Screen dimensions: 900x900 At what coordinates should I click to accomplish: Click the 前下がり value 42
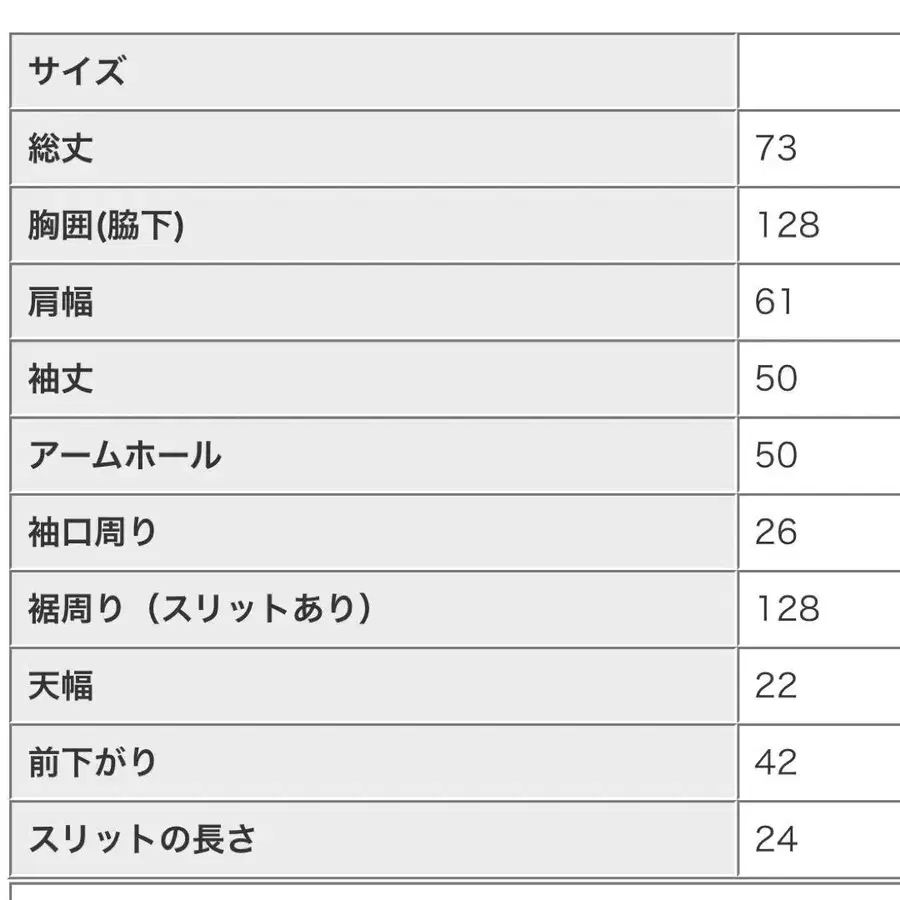(776, 763)
